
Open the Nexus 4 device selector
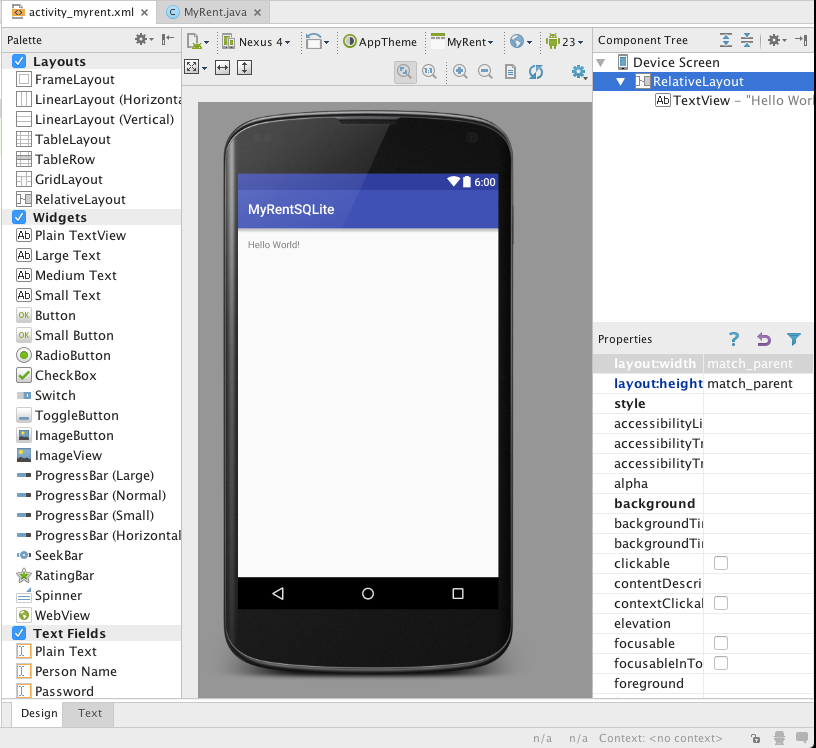pyautogui.click(x=256, y=42)
